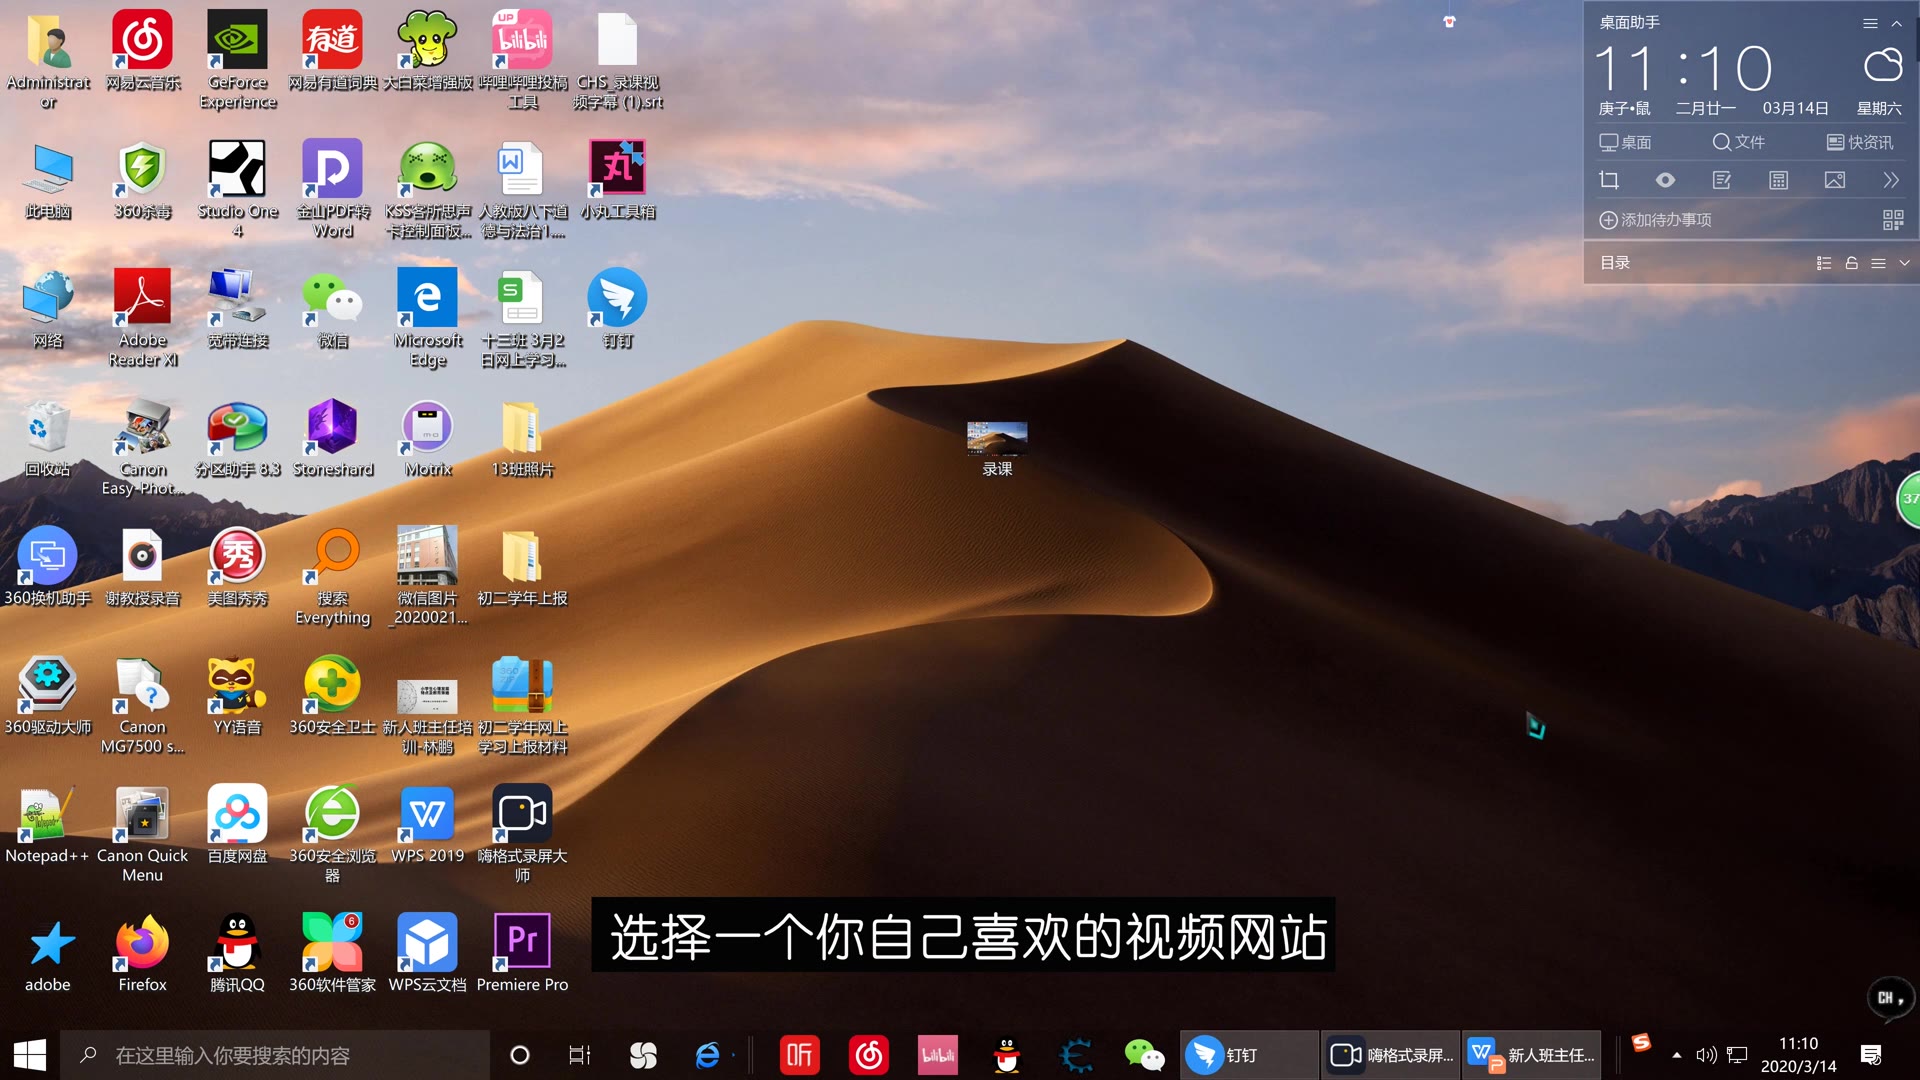Launch Firefox from the desktop
The width and height of the screenshot is (1920, 1080).
coord(141,940)
